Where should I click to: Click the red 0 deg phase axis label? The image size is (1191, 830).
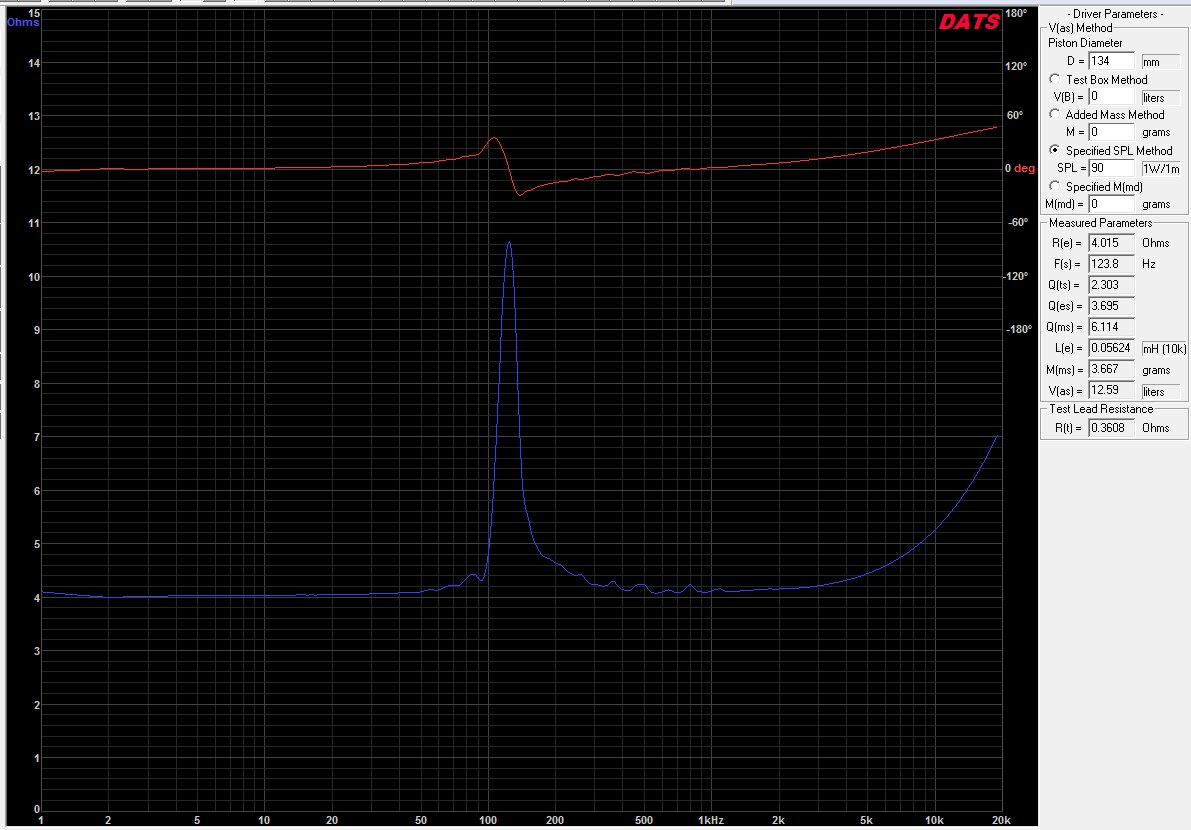[1019, 169]
